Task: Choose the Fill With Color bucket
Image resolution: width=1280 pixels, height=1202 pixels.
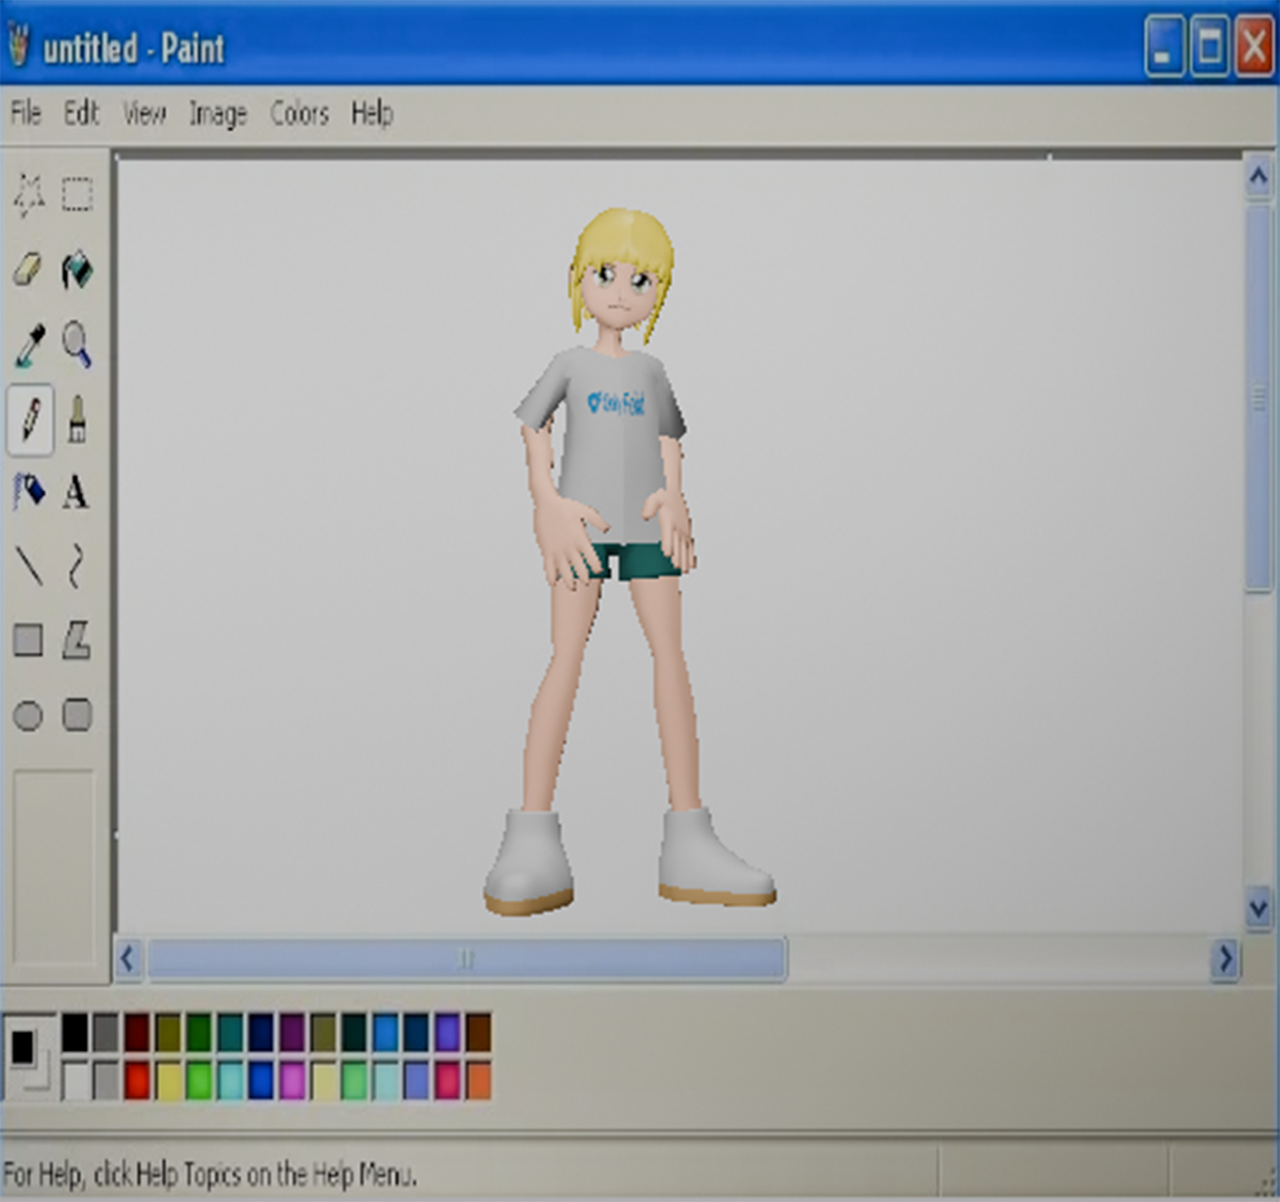Action: (x=77, y=269)
